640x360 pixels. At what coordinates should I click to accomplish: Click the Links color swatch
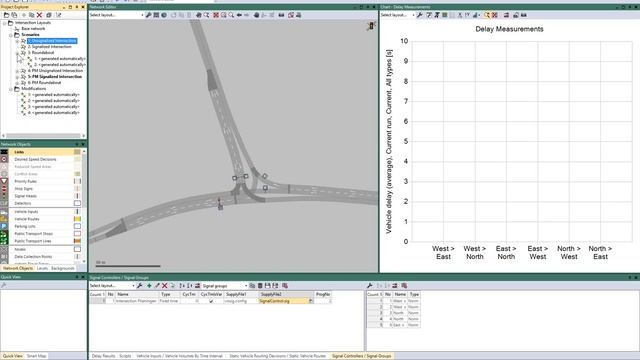pos(77,152)
